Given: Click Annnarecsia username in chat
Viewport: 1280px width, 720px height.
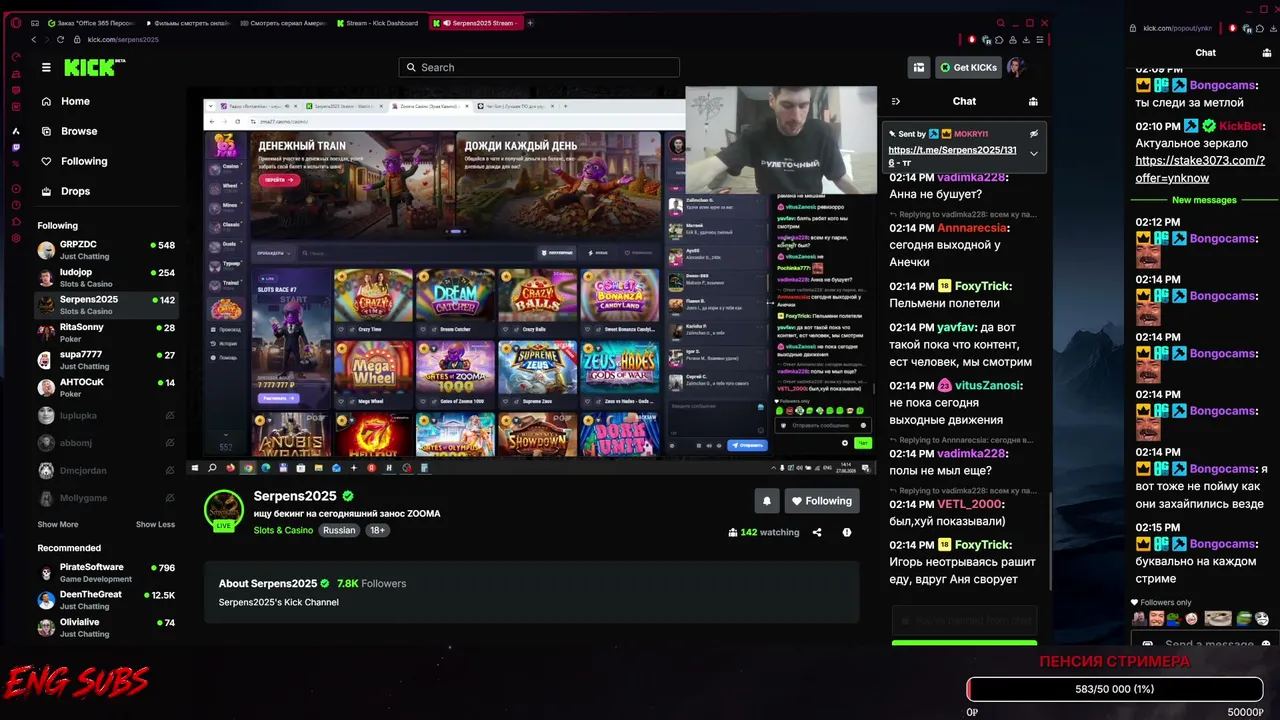Looking at the screenshot, I should coord(972,228).
